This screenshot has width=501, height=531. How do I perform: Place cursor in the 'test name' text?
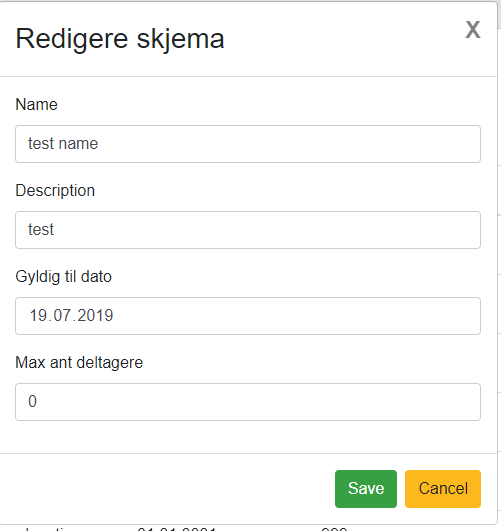pyautogui.click(x=63, y=144)
